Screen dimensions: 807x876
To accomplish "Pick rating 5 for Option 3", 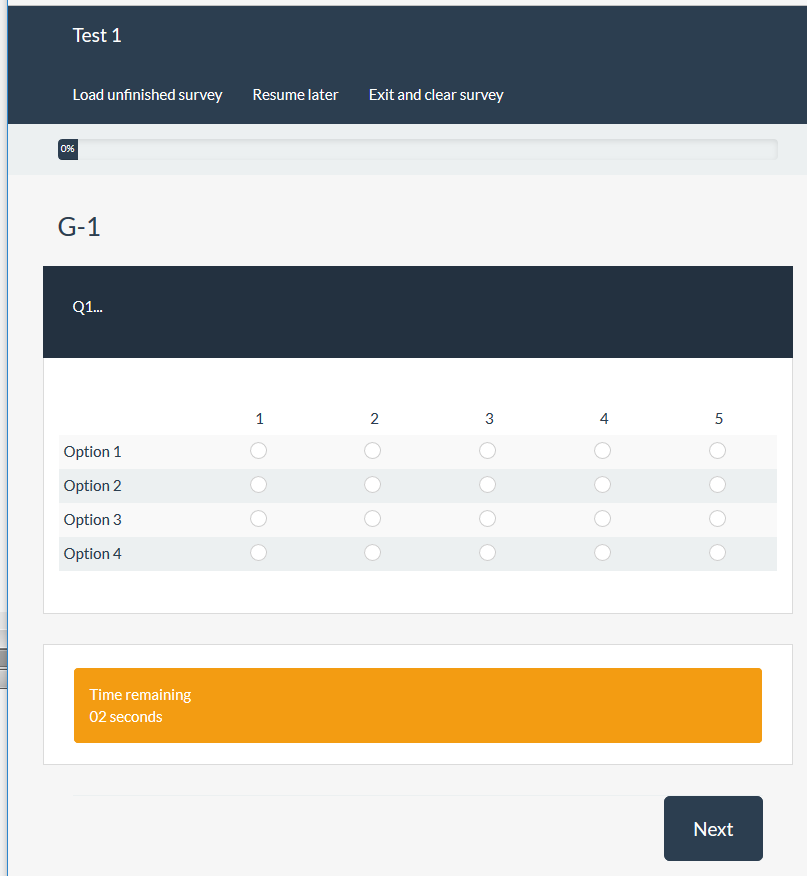I will [x=717, y=519].
